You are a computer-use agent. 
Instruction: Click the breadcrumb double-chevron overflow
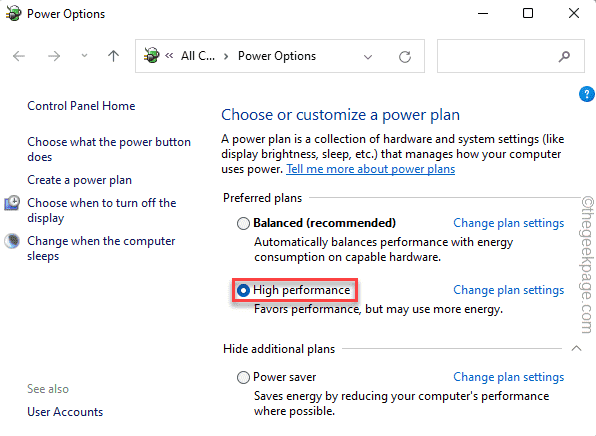pyautogui.click(x=169, y=56)
